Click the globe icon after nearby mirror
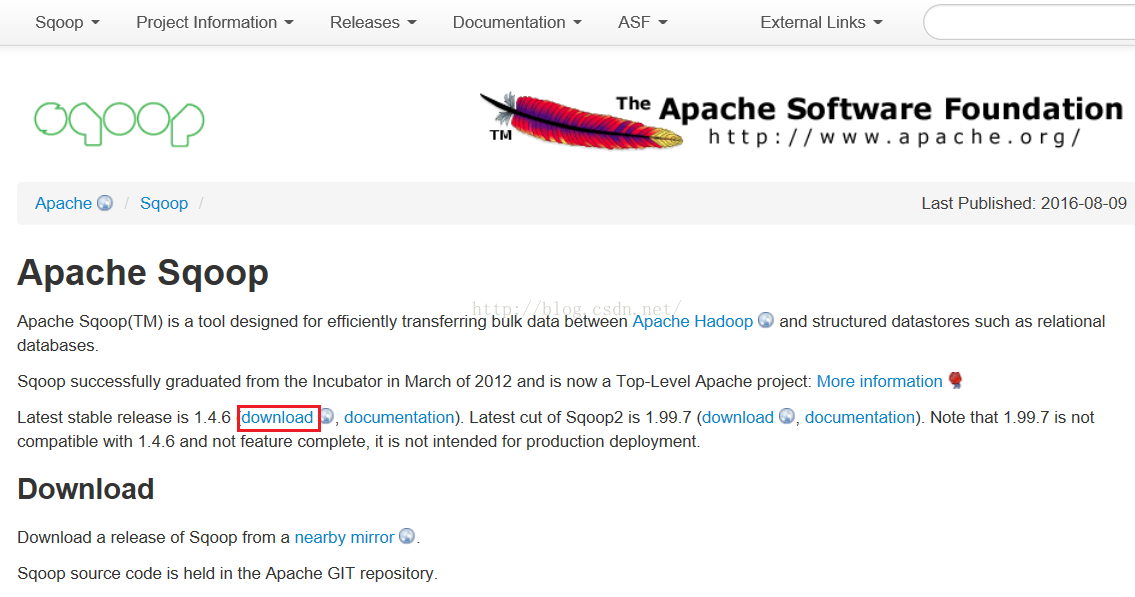Viewport: 1135px width, 597px height. [407, 537]
